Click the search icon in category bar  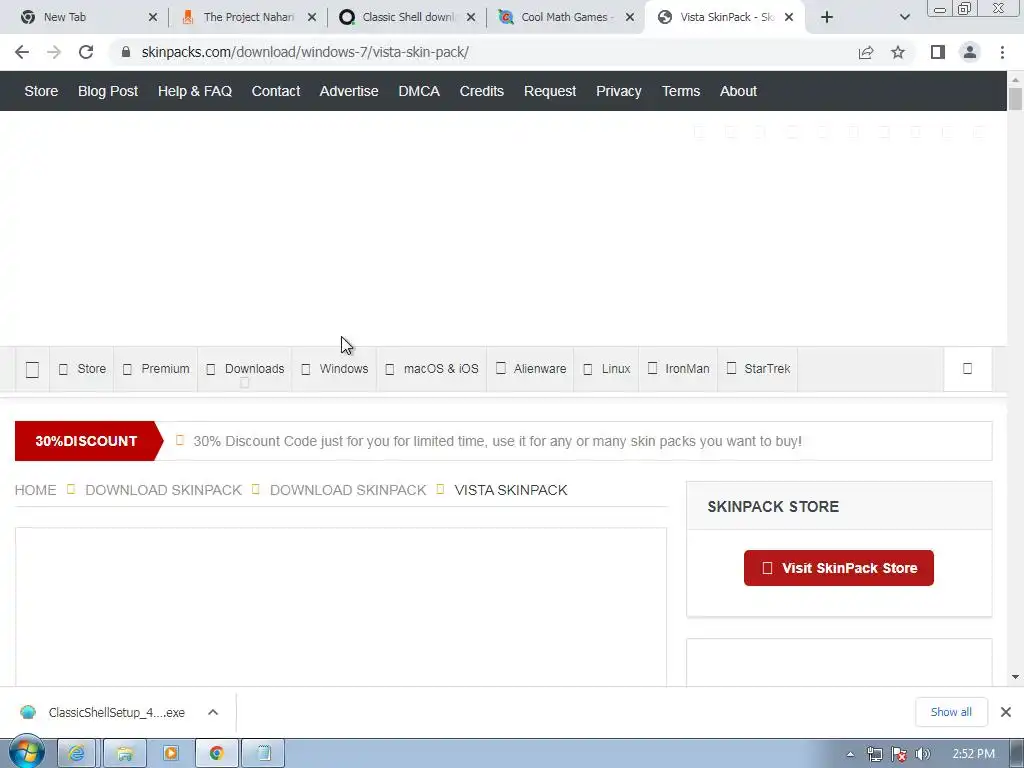click(x=968, y=369)
